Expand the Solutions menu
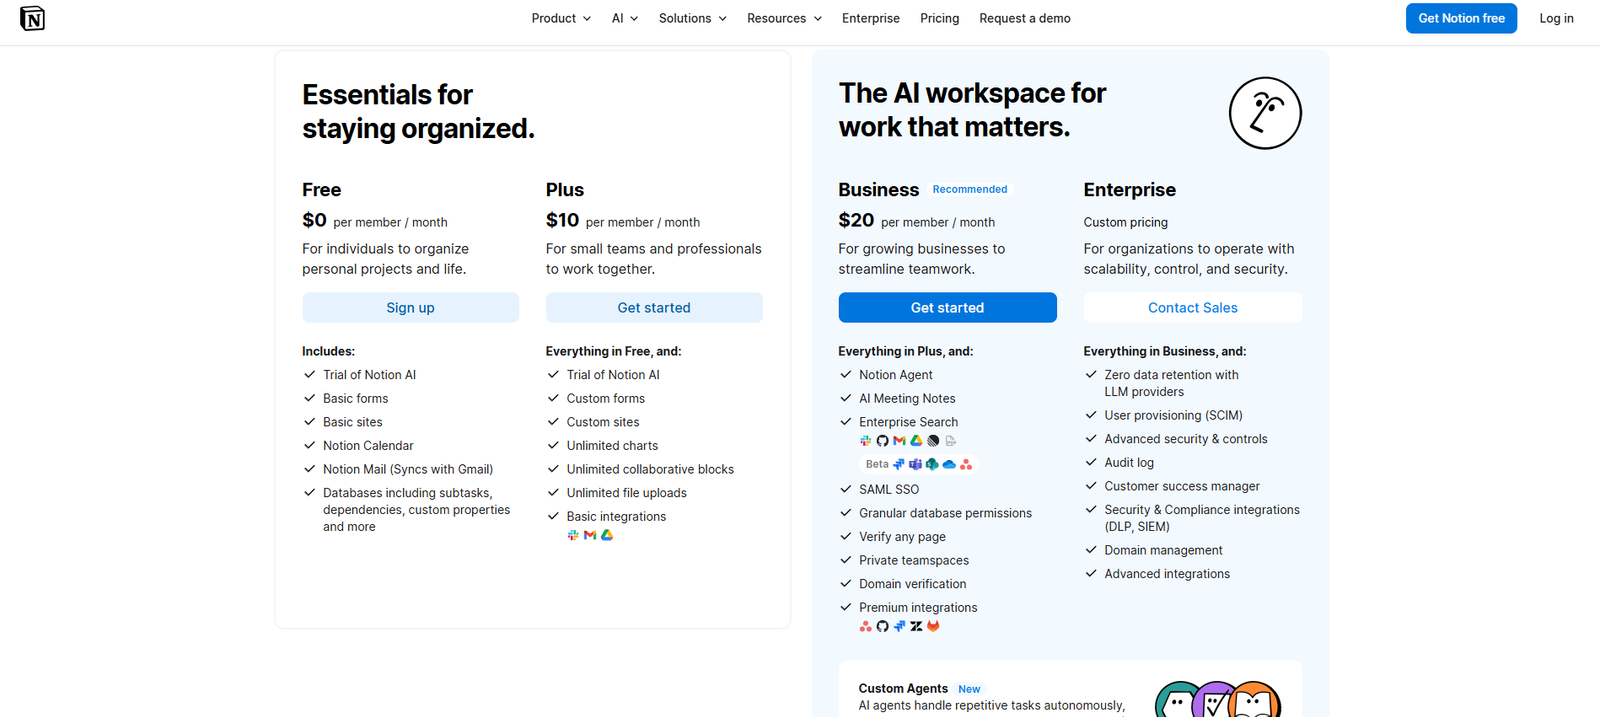The image size is (1600, 717). pyautogui.click(x=692, y=18)
